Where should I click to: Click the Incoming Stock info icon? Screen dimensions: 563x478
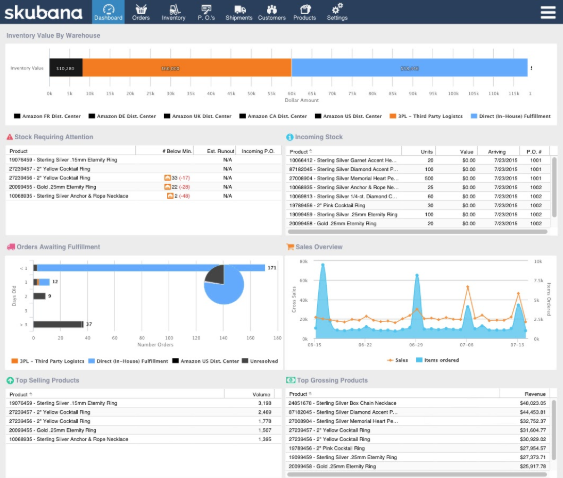coord(290,137)
